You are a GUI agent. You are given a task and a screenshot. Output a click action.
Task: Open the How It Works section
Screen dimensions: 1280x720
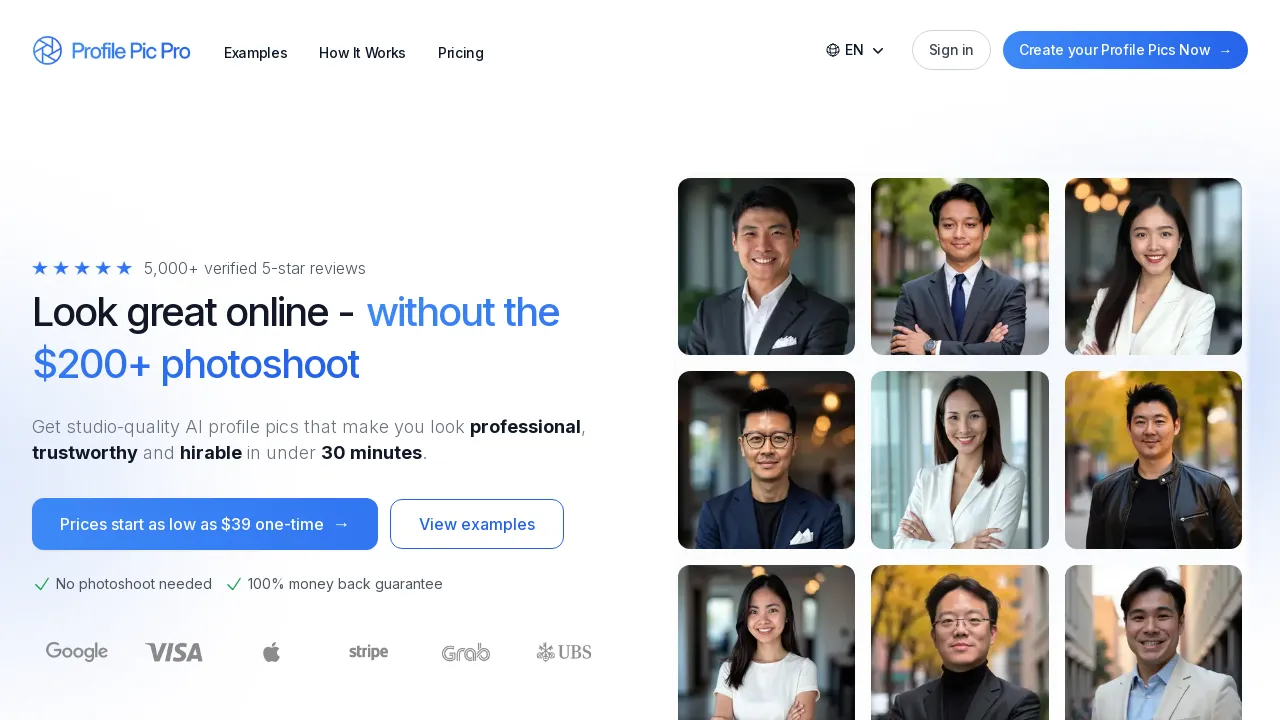362,53
